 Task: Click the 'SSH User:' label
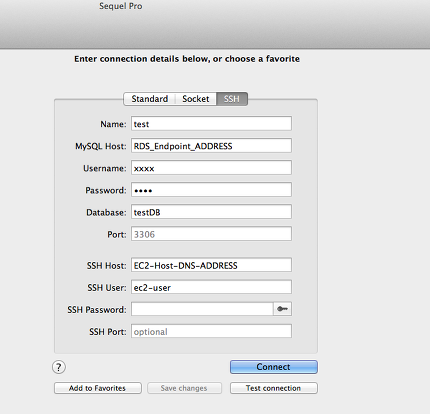point(107,288)
